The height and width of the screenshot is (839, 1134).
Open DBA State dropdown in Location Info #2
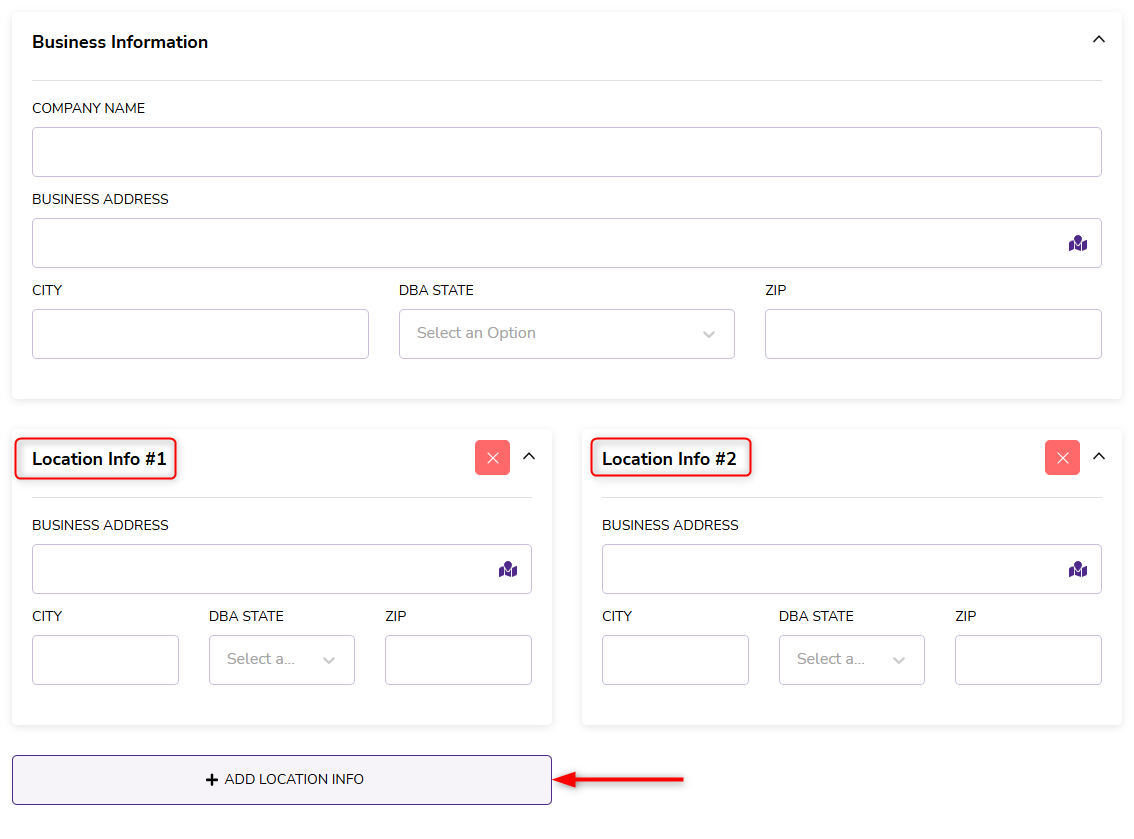(x=851, y=660)
